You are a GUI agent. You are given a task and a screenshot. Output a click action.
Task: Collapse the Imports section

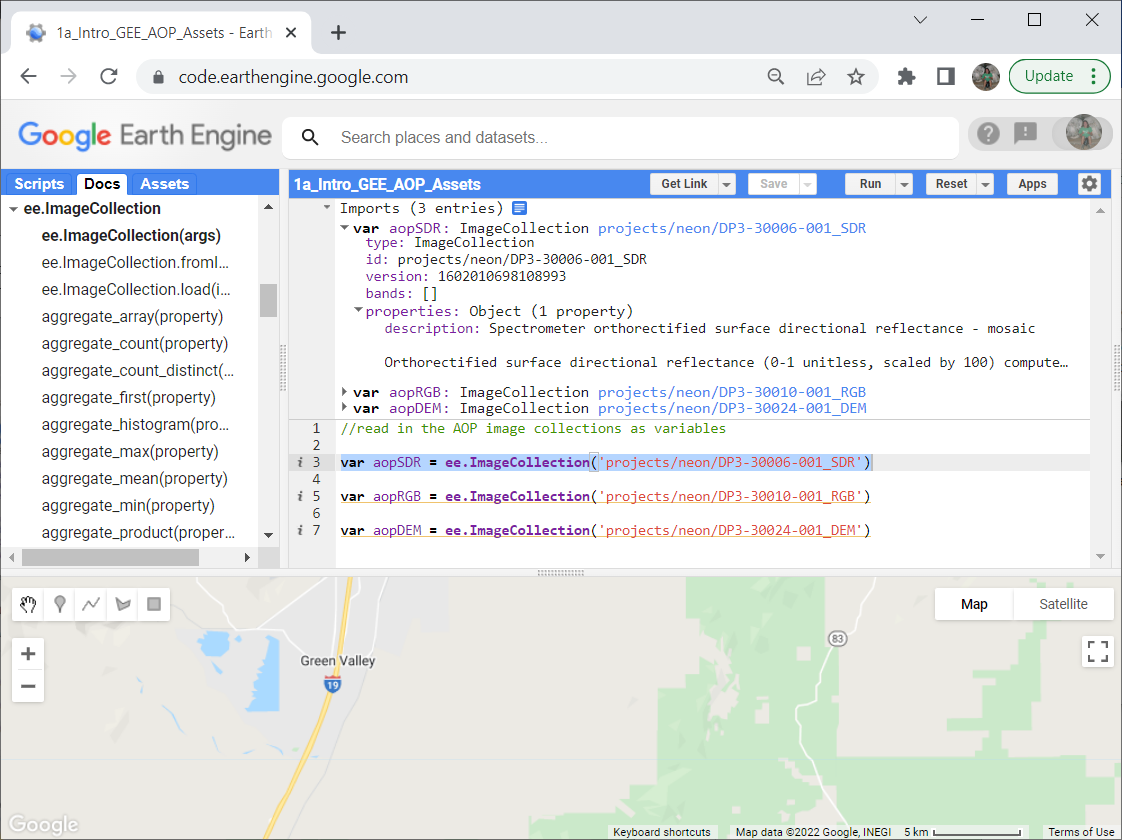click(327, 207)
